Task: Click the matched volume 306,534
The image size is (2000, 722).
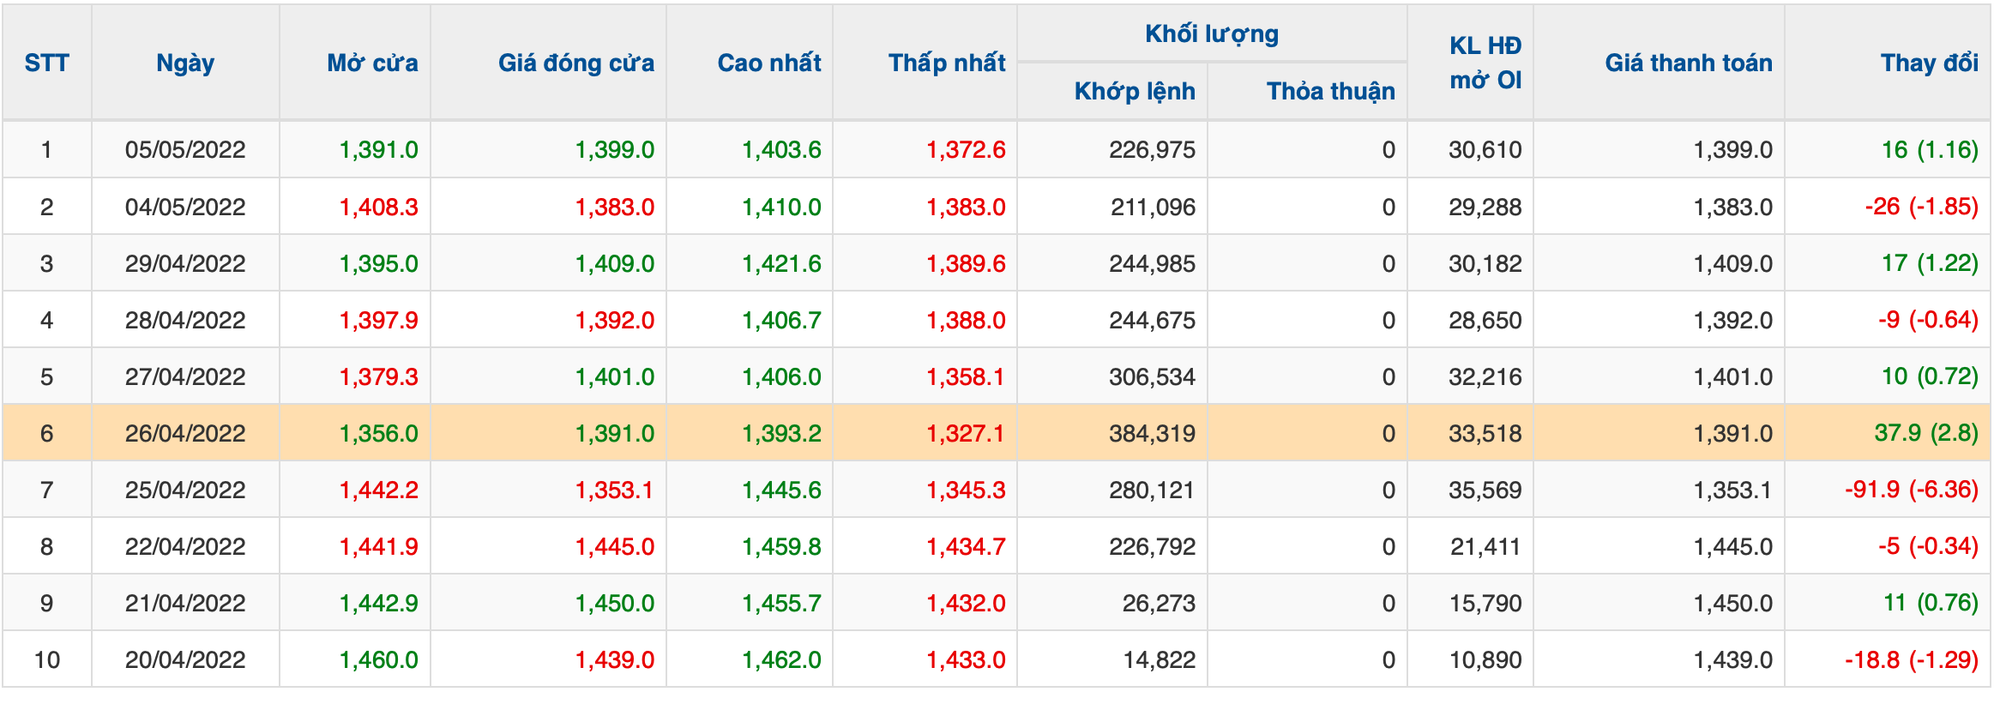Action: 1152,377
